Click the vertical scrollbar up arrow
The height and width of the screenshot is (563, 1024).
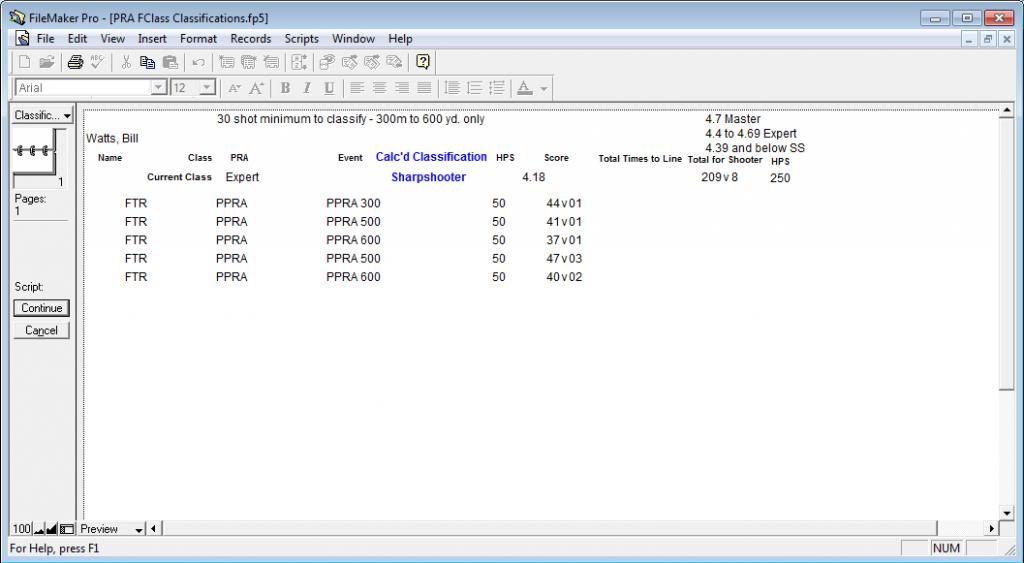click(1006, 110)
